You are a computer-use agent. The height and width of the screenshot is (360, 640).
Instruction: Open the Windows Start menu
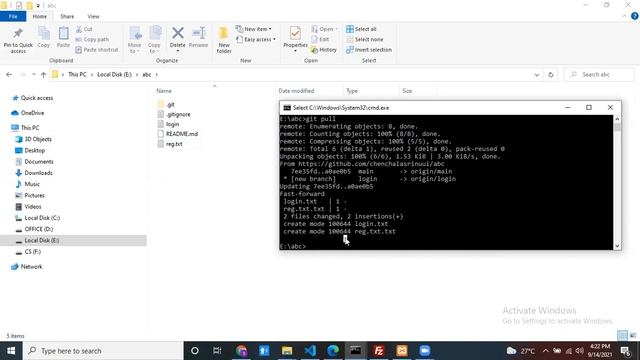click(11, 351)
